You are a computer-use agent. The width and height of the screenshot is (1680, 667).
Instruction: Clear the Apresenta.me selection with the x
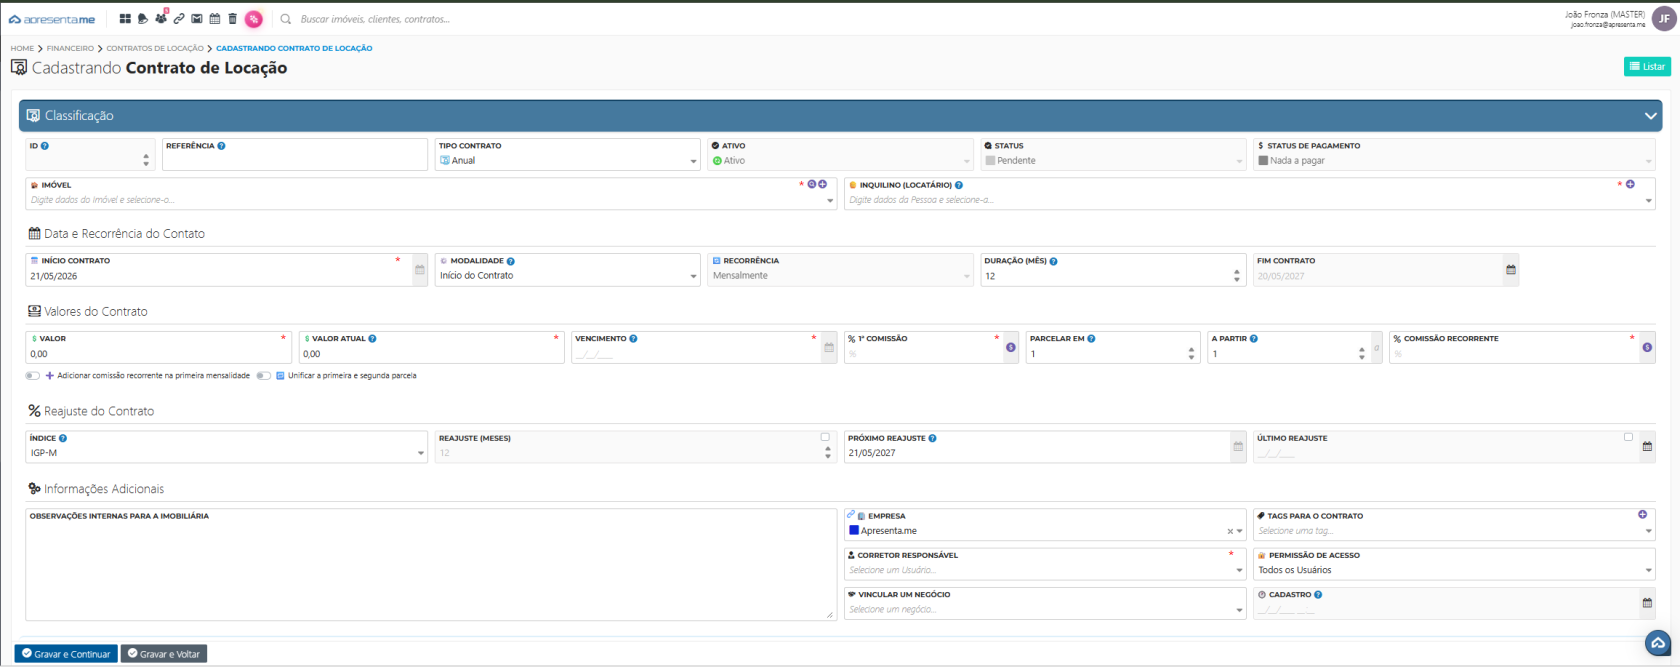coord(1230,532)
